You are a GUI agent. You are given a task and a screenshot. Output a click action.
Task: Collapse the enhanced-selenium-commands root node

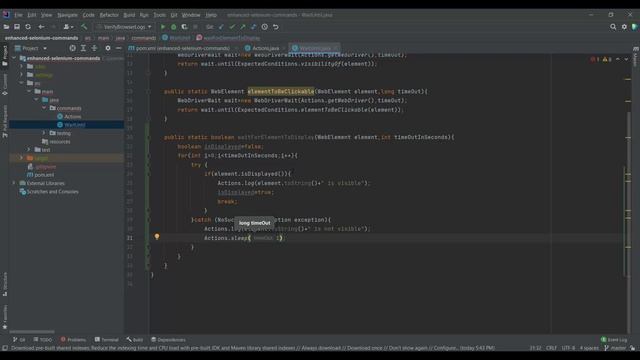14,58
